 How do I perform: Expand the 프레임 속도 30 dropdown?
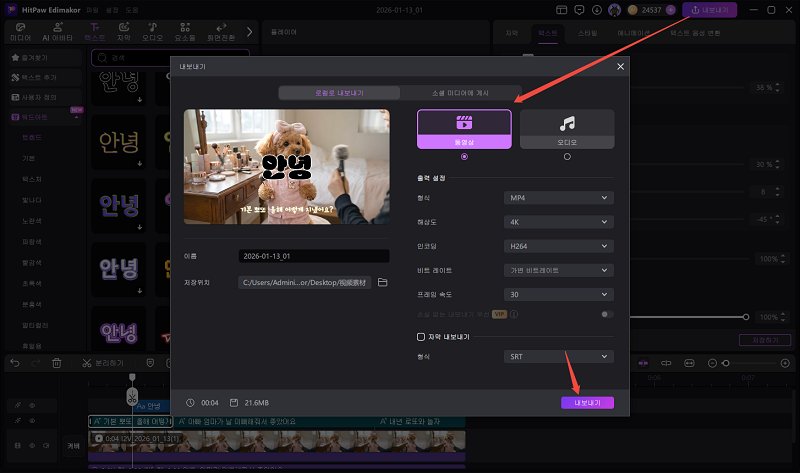click(x=558, y=294)
